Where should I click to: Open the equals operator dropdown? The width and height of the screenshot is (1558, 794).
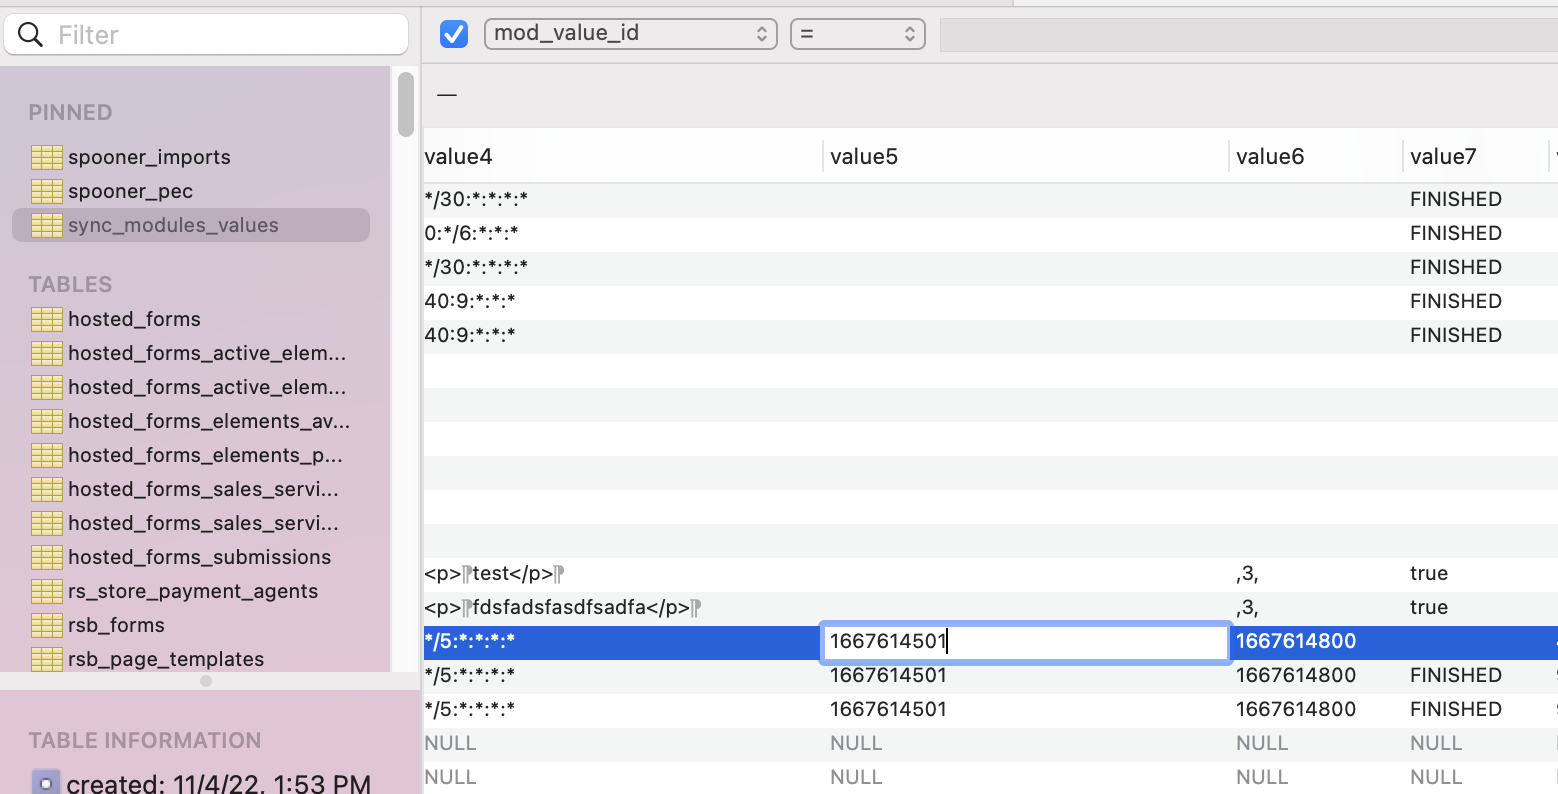click(x=857, y=34)
